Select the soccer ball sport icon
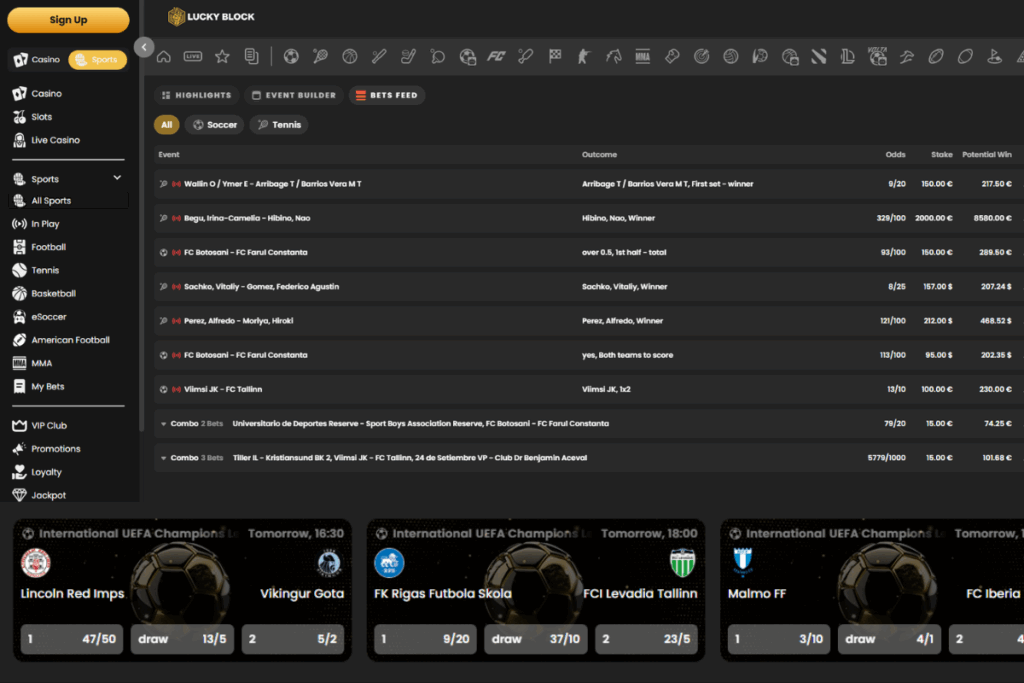Viewport: 1024px width, 683px height. tap(291, 57)
